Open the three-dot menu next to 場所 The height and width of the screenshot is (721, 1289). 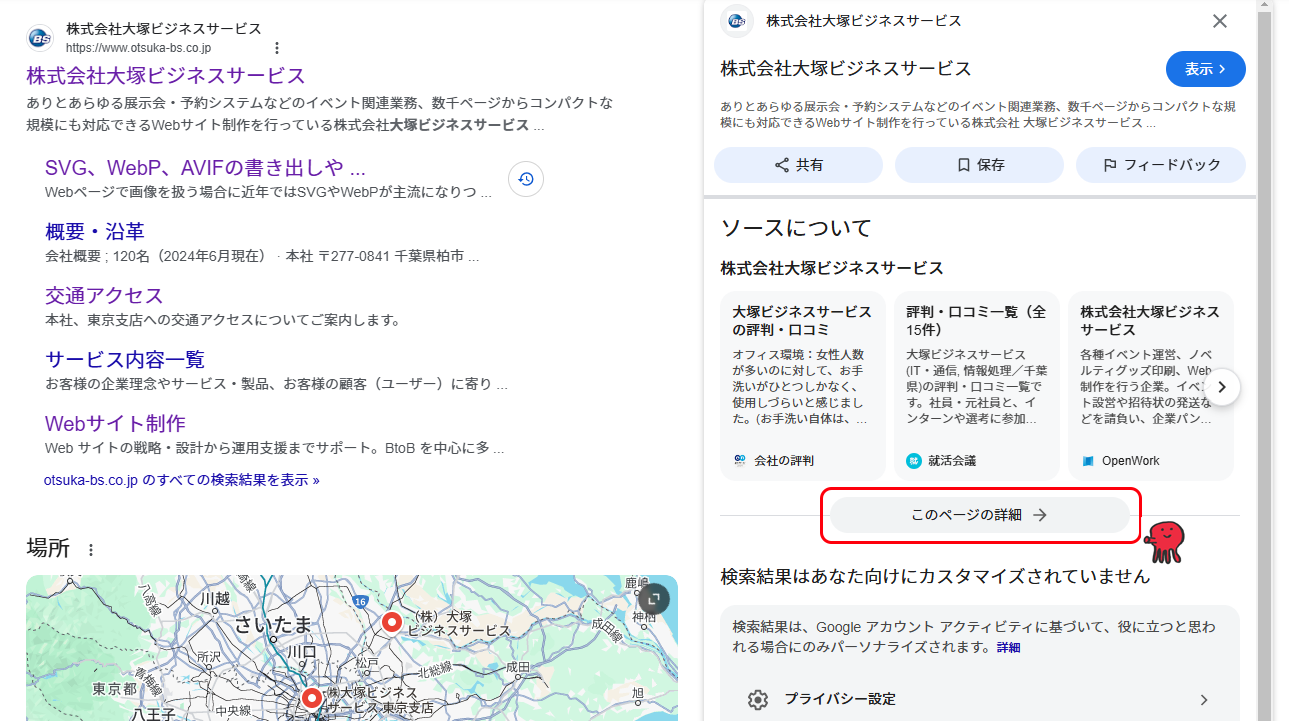pyautogui.click(x=91, y=550)
